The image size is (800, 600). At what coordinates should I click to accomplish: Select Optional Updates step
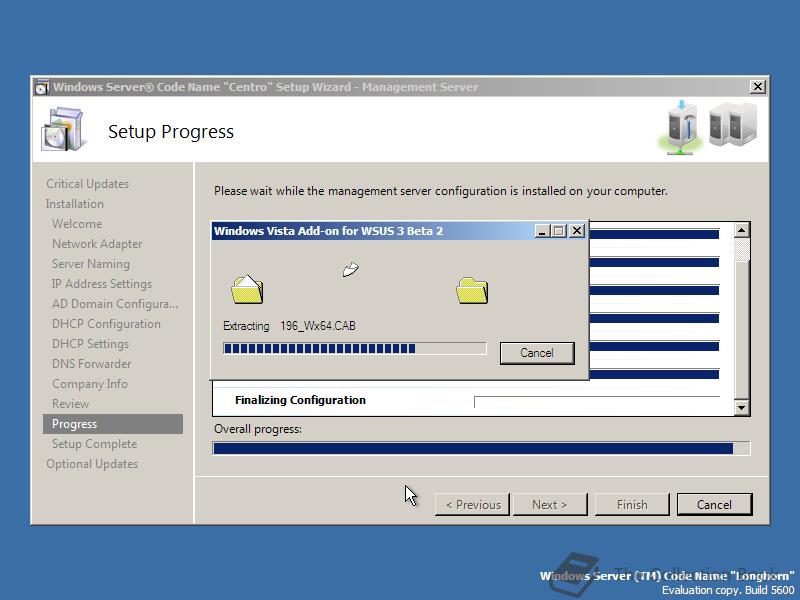pyautogui.click(x=92, y=464)
